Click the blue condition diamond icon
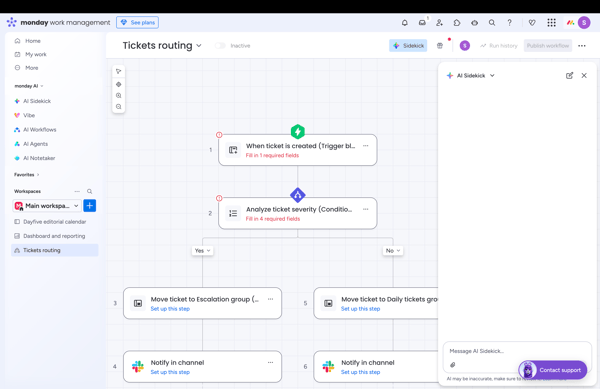Viewport: 600px width, 389px height. [298, 195]
